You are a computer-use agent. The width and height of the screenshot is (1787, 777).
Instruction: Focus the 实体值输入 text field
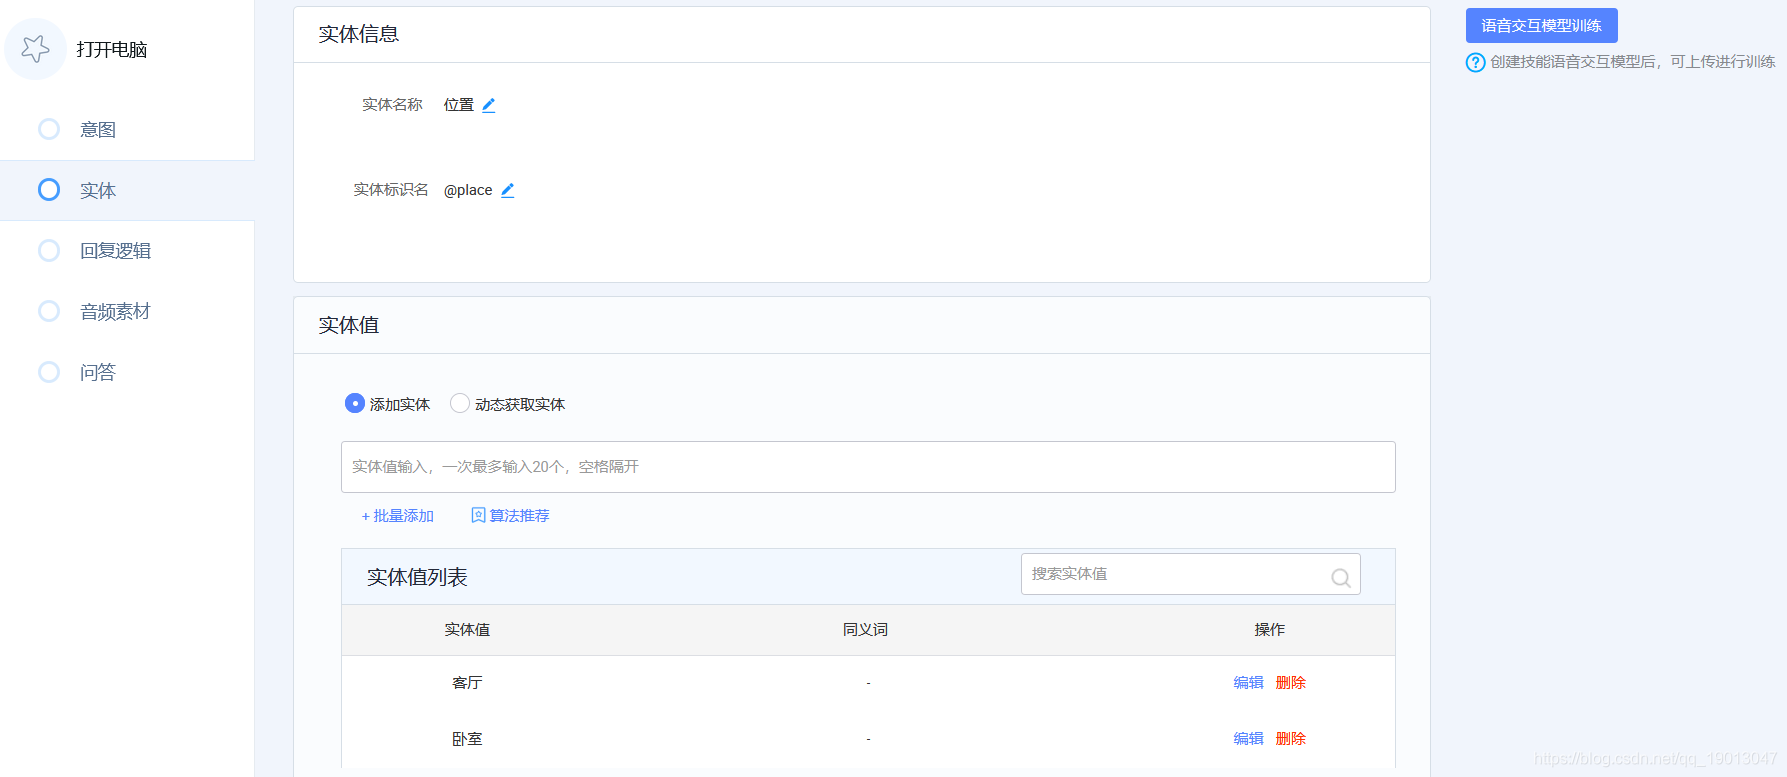[x=867, y=467]
